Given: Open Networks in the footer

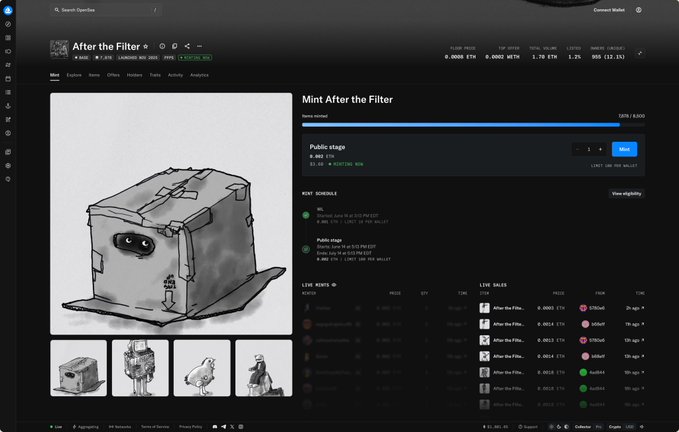Looking at the screenshot, I should 120,427.
